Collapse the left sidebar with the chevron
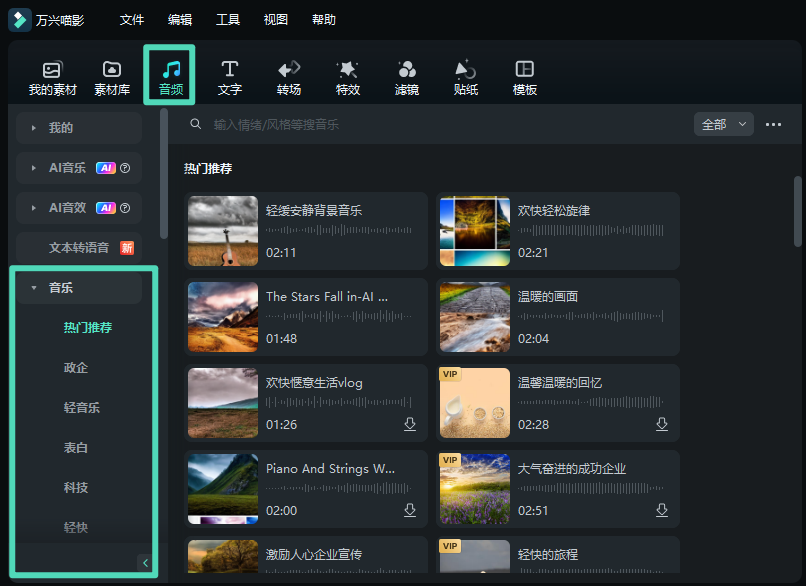 145,562
